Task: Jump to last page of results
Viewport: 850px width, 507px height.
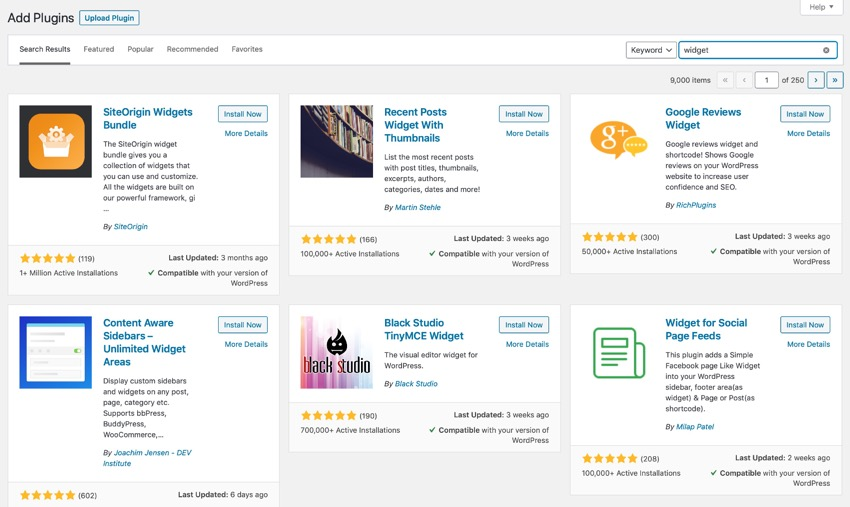Action: pyautogui.click(x=835, y=80)
